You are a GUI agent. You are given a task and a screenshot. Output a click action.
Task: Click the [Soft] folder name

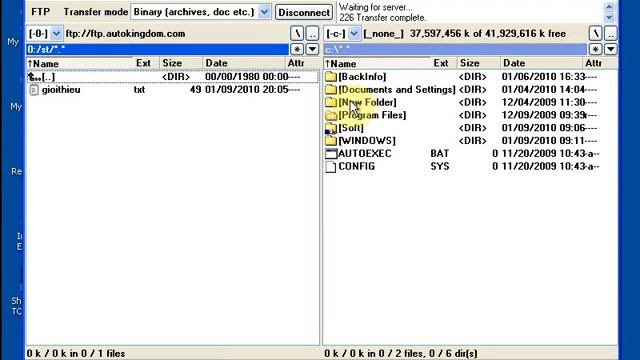click(351, 128)
